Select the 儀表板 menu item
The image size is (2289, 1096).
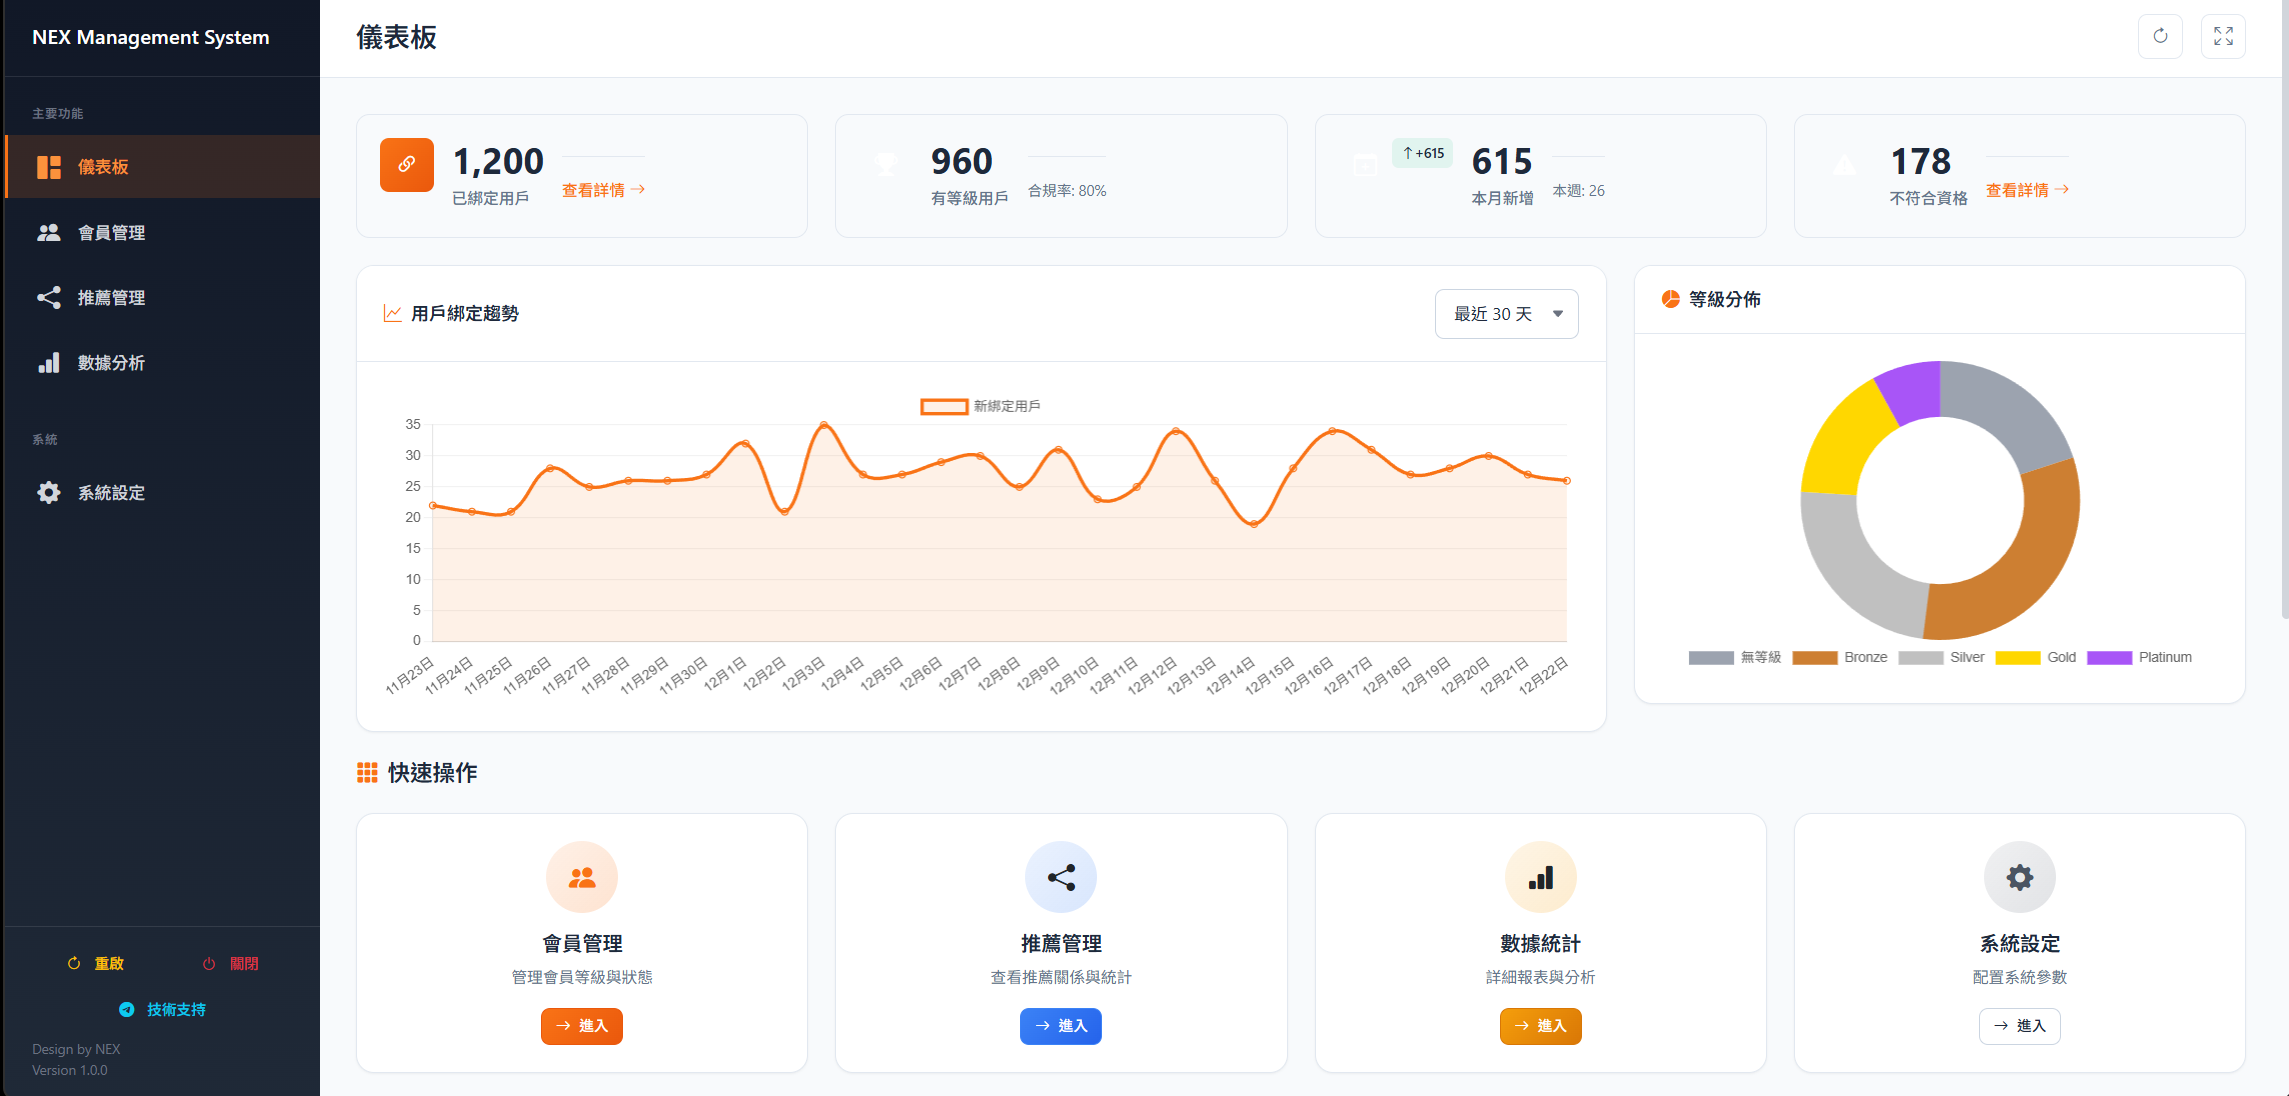103,166
